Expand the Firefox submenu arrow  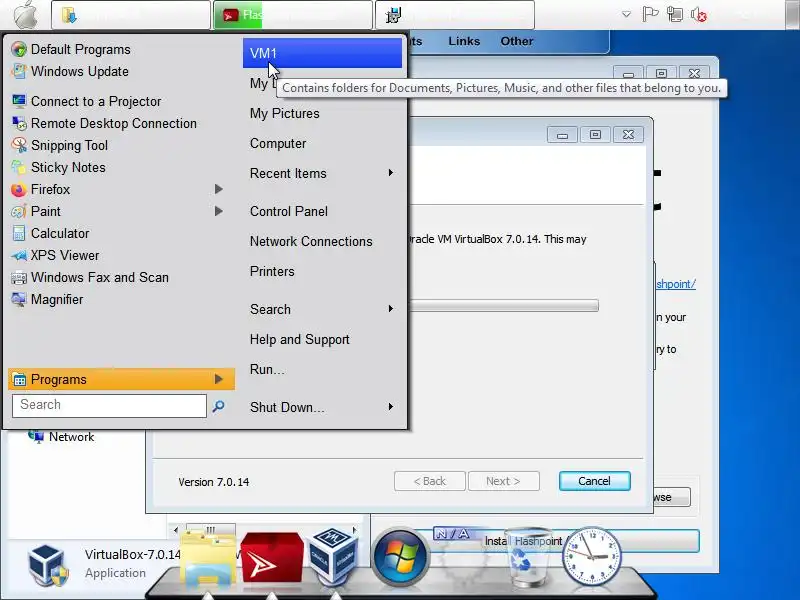pyautogui.click(x=218, y=189)
